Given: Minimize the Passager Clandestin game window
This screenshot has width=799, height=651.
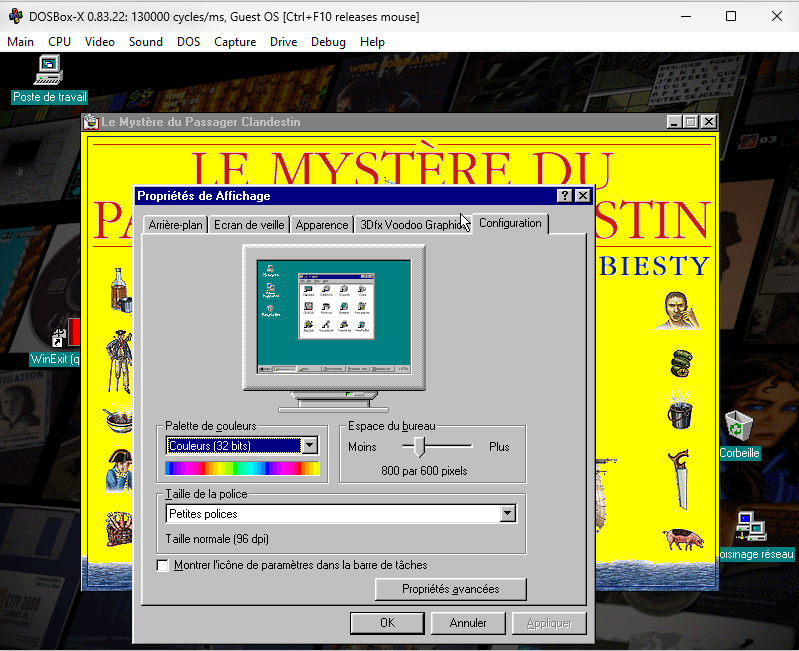Looking at the screenshot, I should pyautogui.click(x=674, y=122).
